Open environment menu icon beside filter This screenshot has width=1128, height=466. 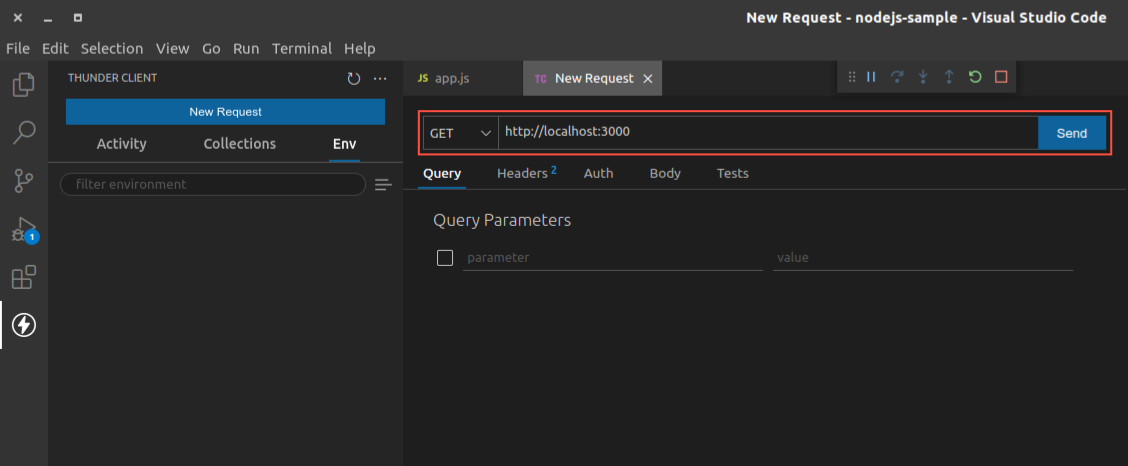click(x=383, y=185)
